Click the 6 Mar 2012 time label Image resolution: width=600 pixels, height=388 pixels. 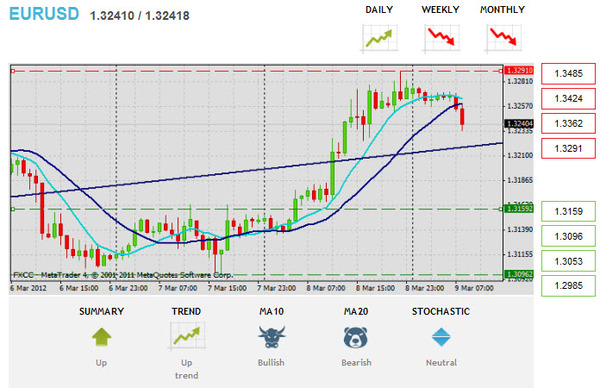point(28,288)
